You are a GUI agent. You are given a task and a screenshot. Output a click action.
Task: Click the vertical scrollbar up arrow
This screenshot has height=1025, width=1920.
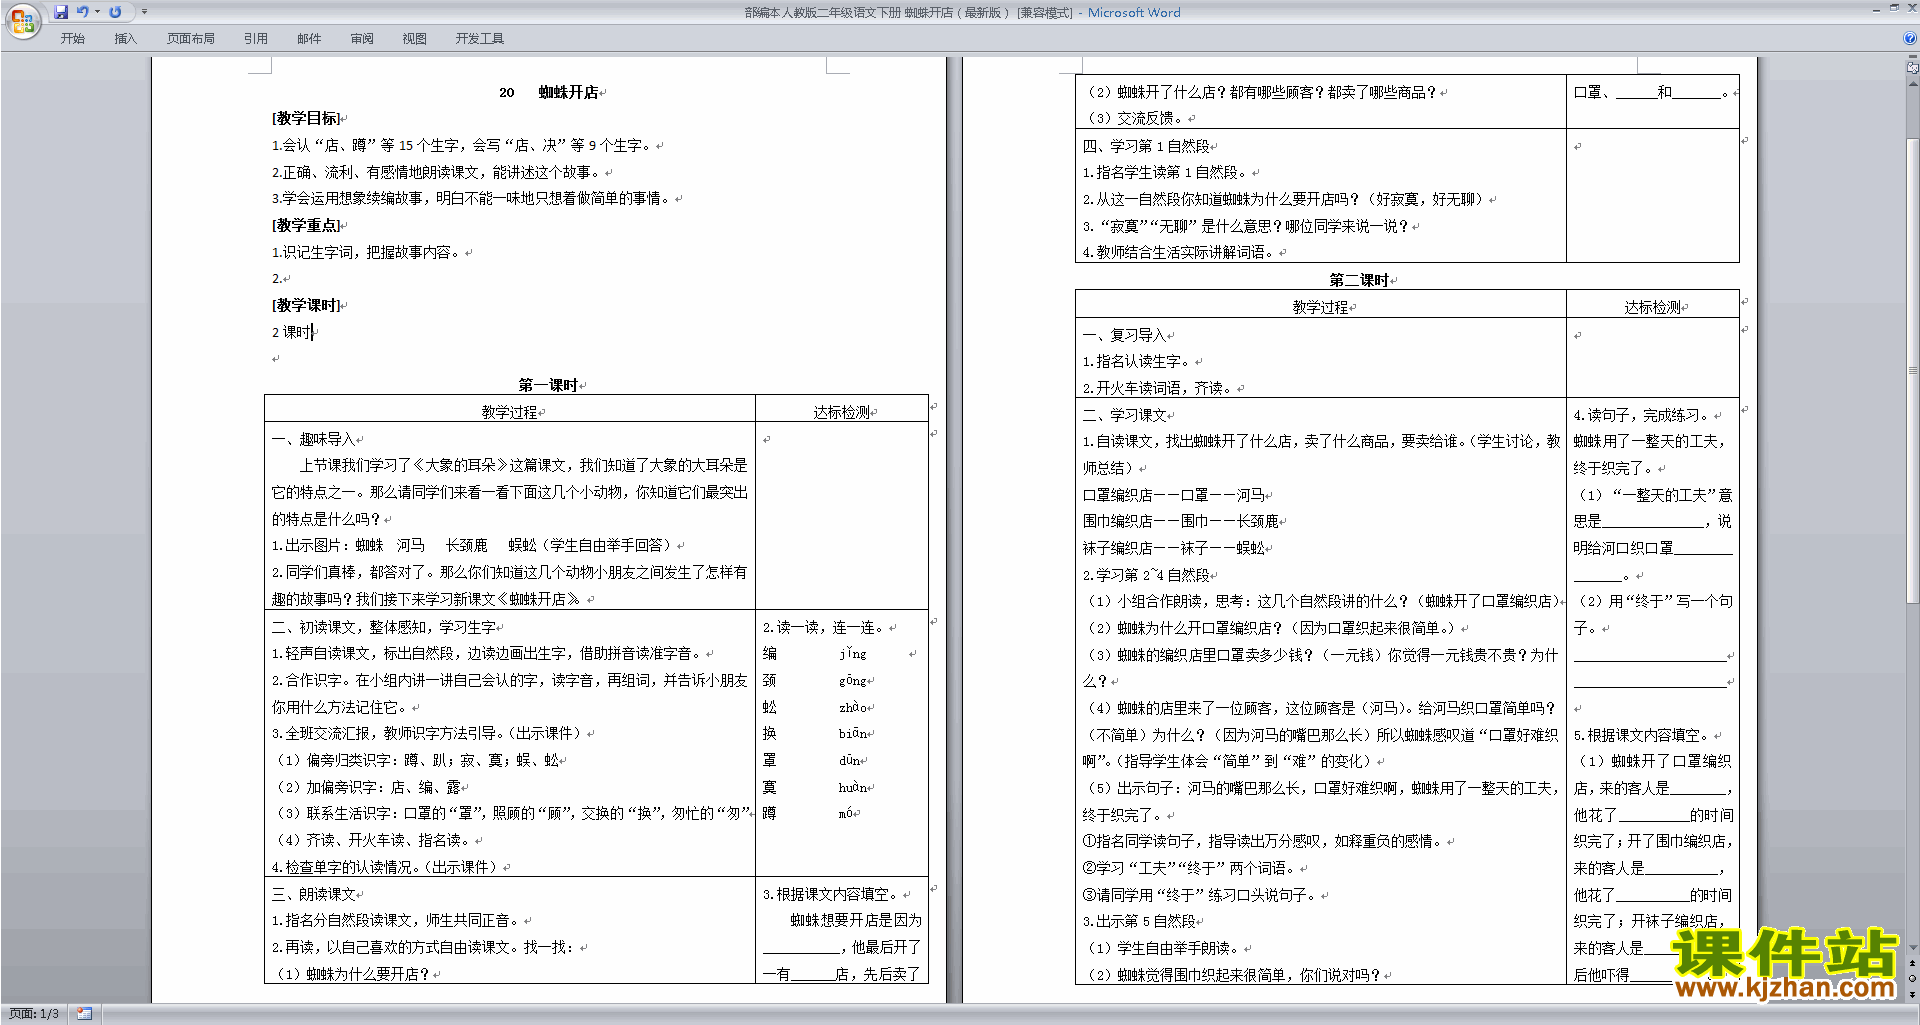coord(1912,83)
